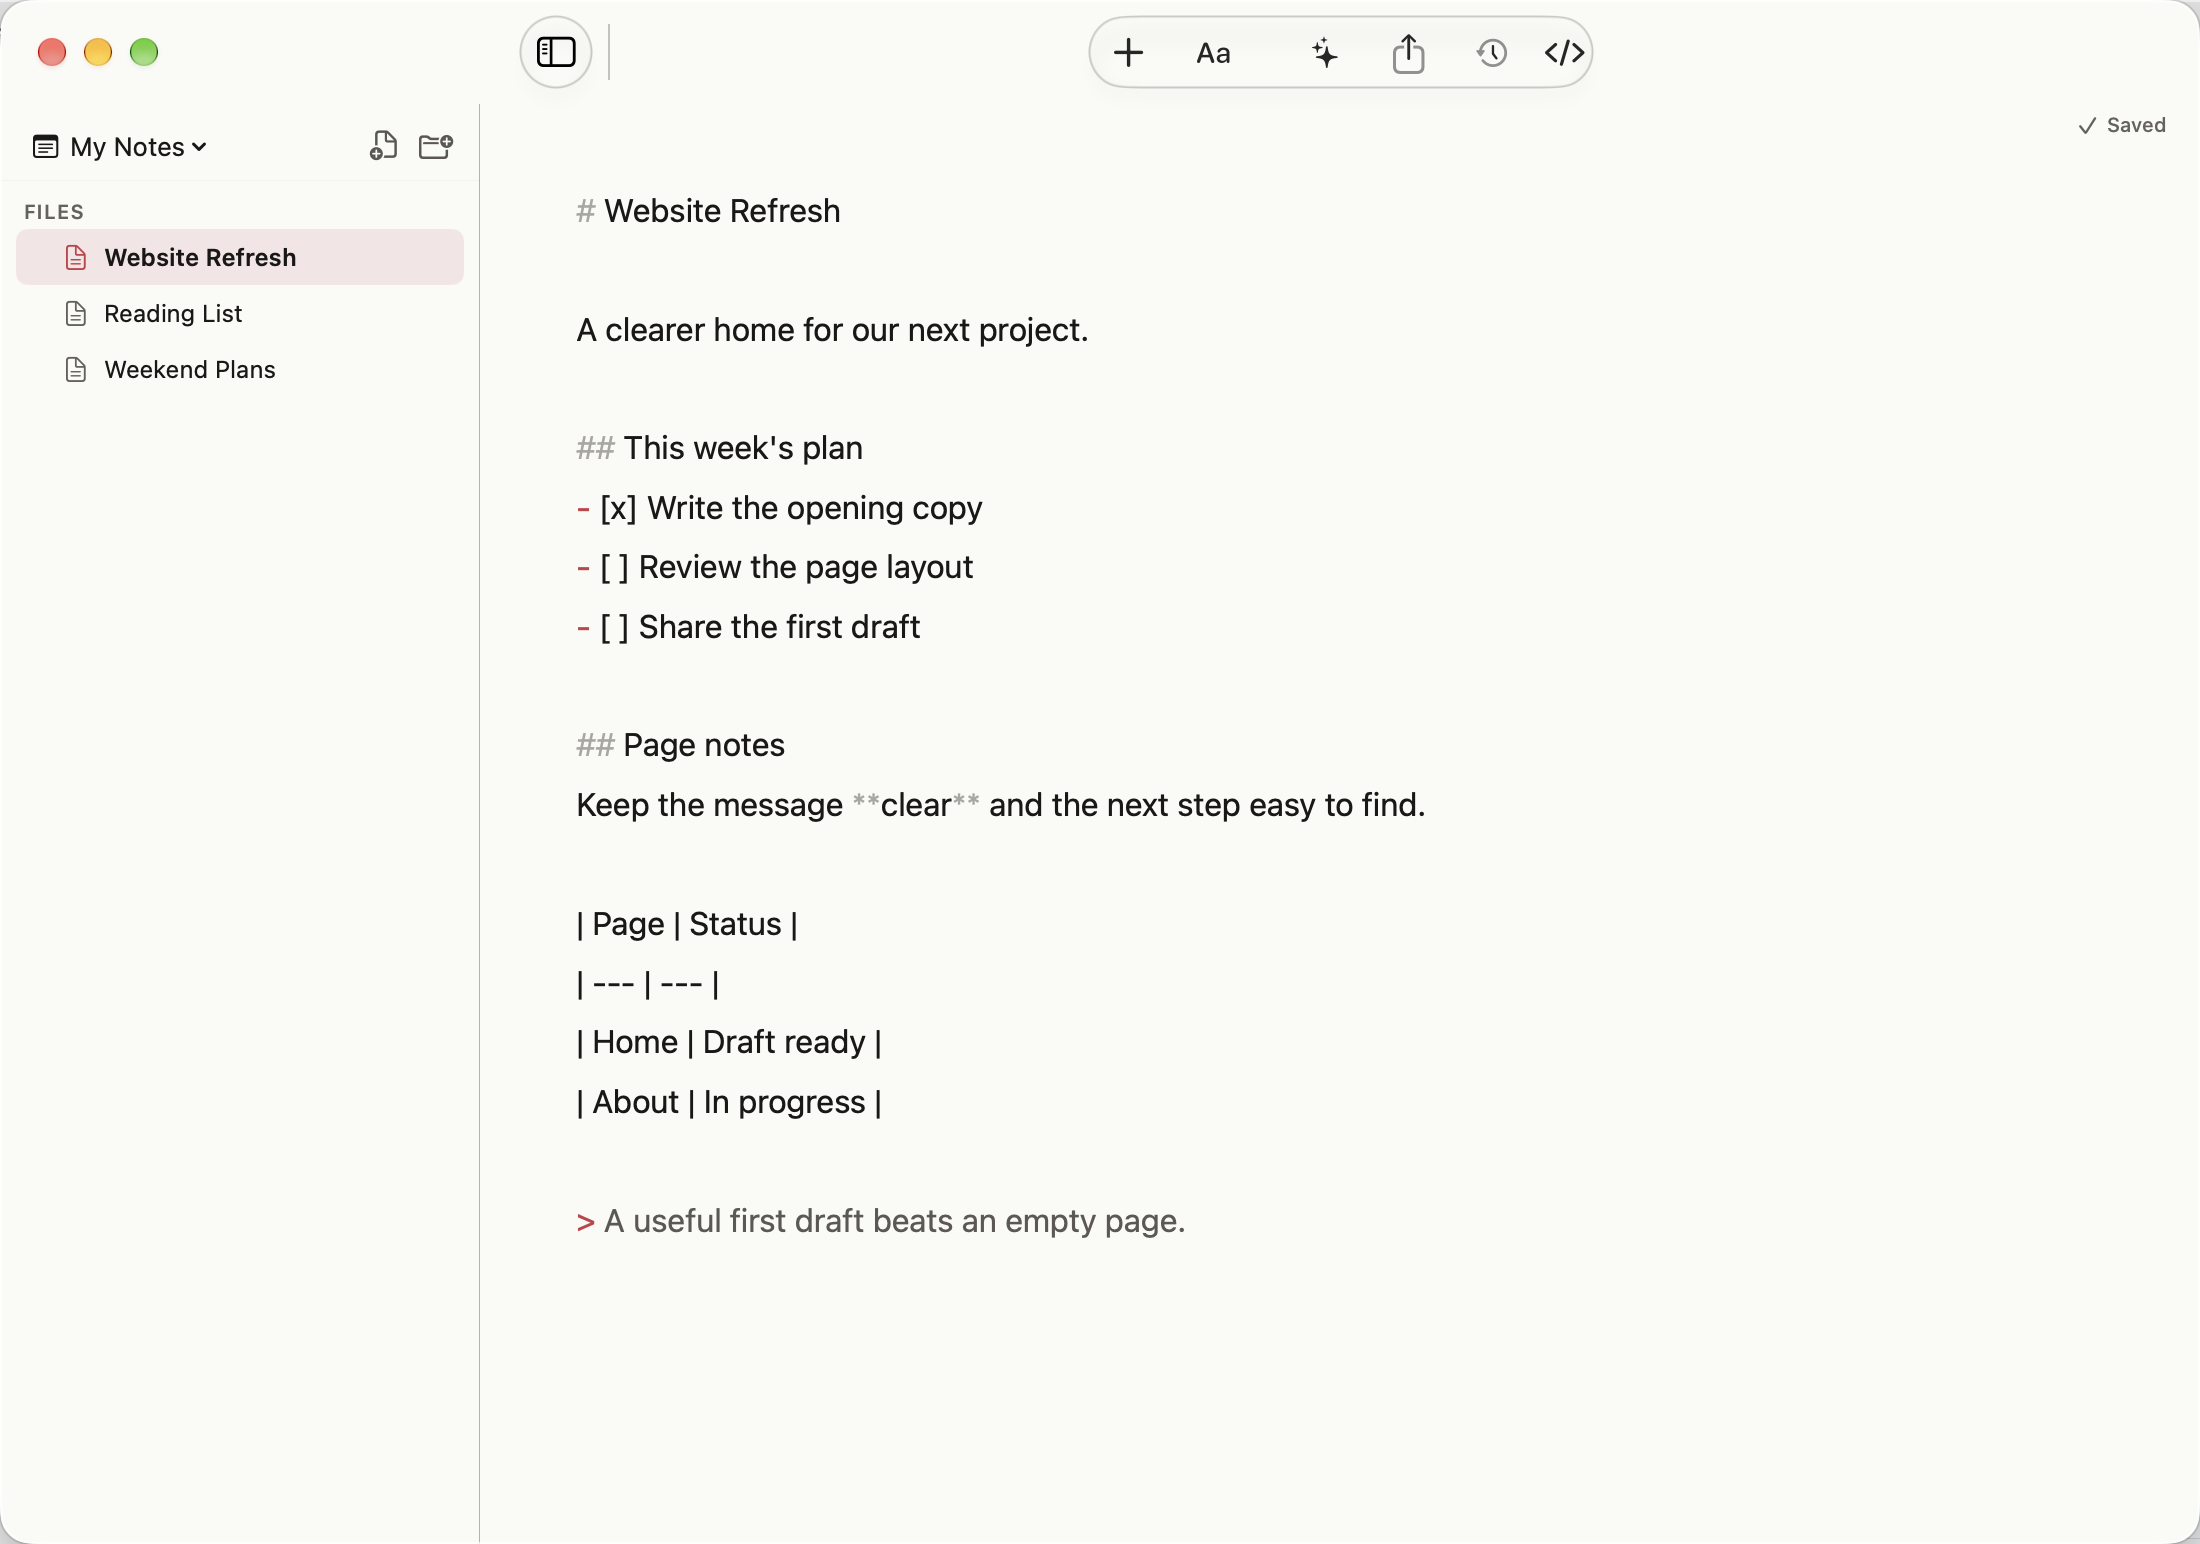Open the sparkle AI assistant tool

[x=1324, y=52]
